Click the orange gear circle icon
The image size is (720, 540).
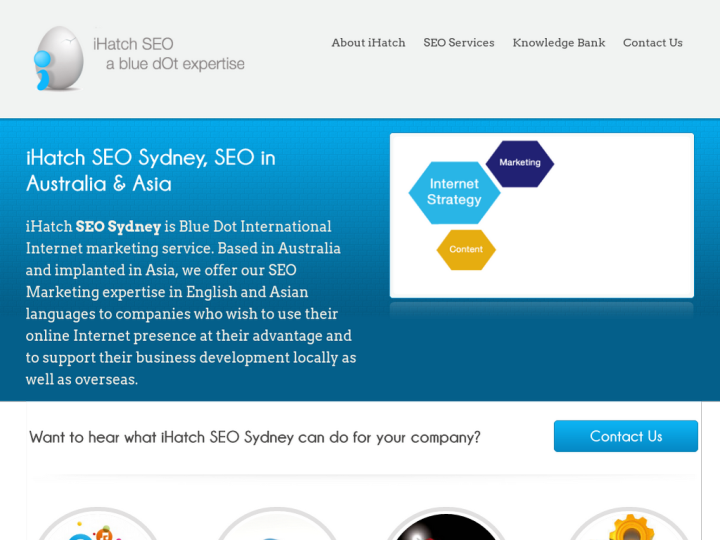(630, 525)
